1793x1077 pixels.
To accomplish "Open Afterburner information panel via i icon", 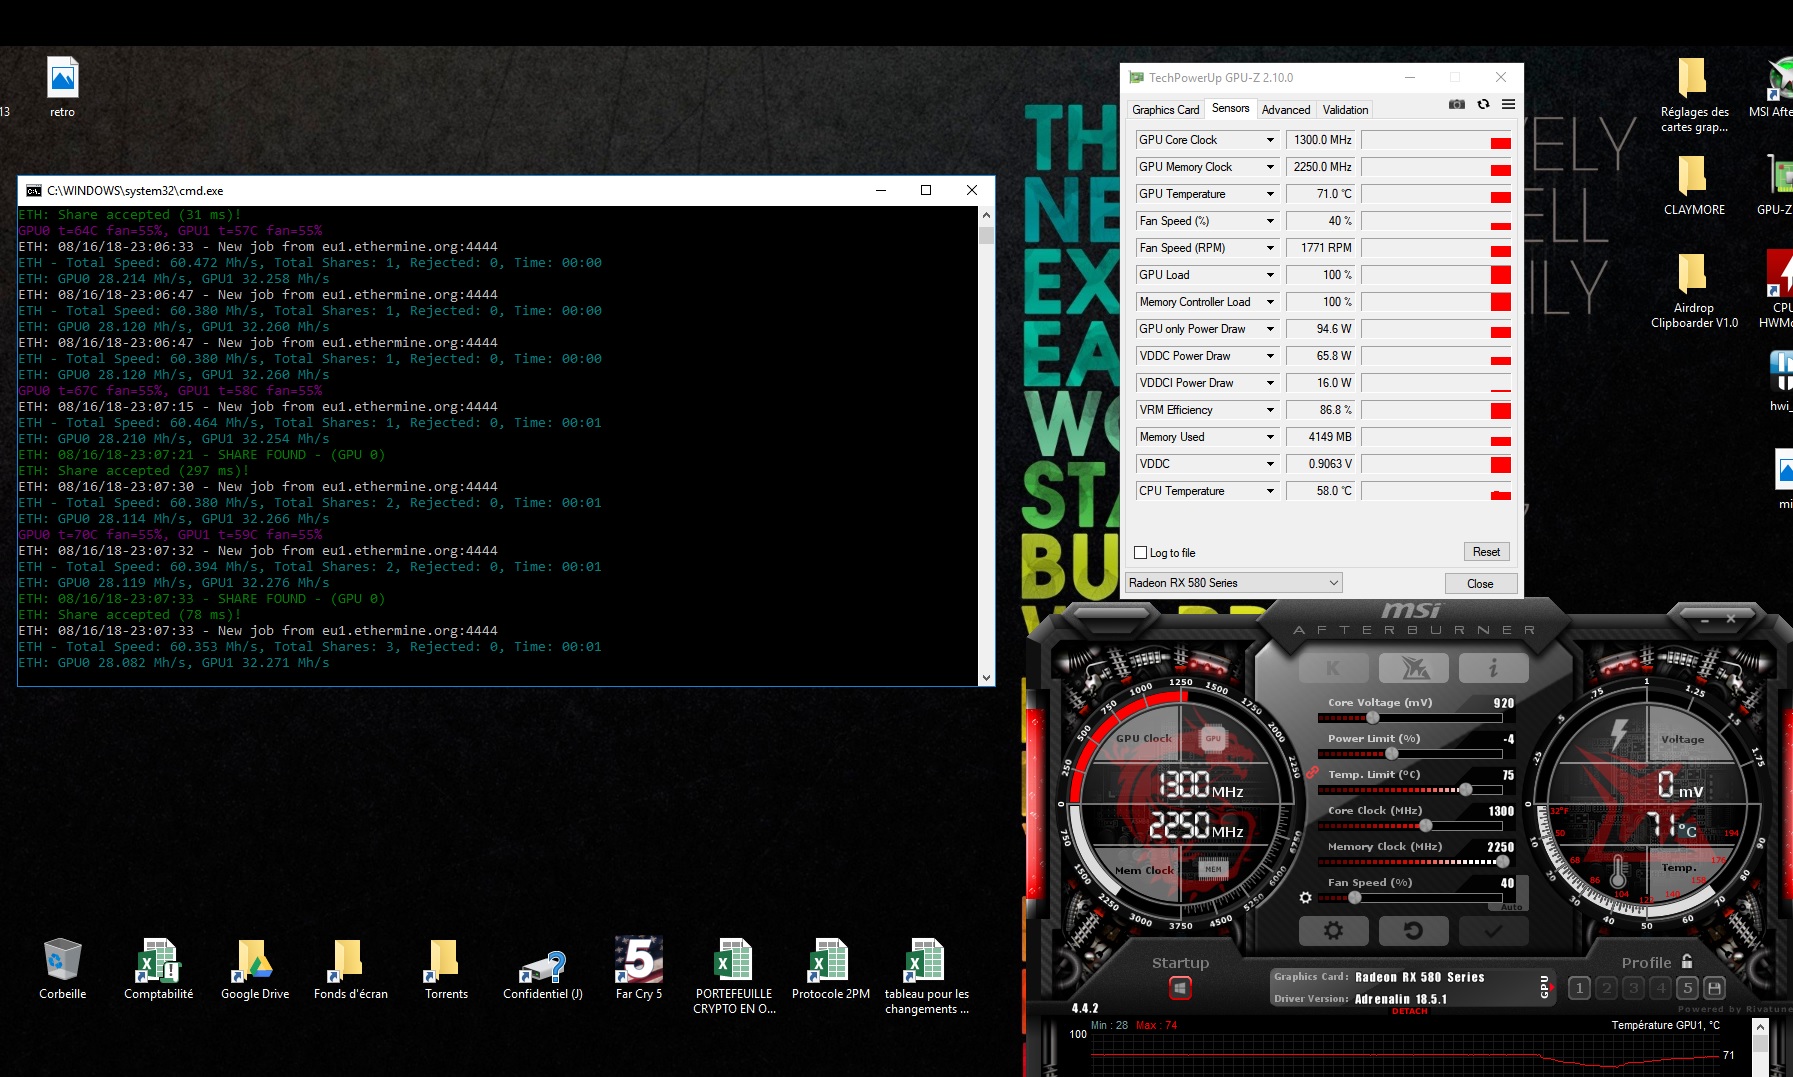I will tap(1493, 667).
